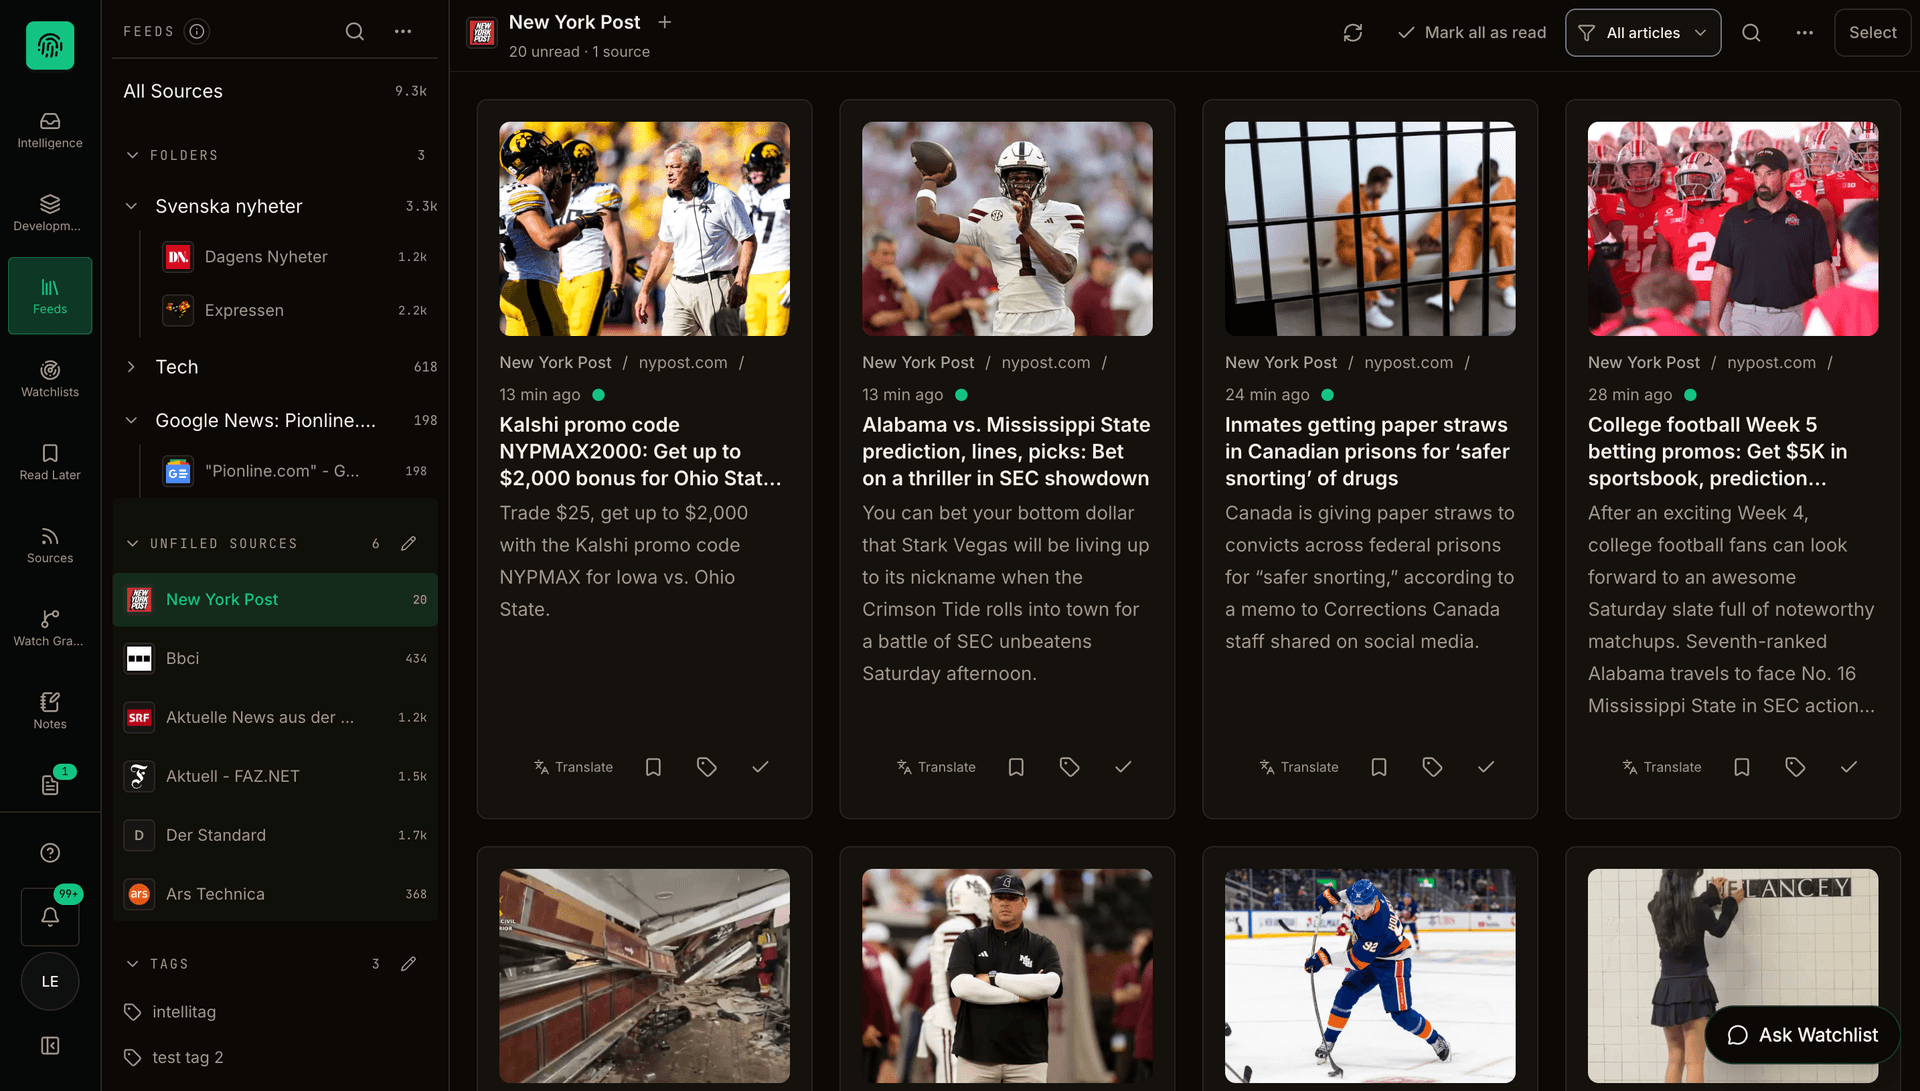Image resolution: width=1920 pixels, height=1091 pixels.
Task: Tag the Alabama vs. Mississippi State article
Action: click(1069, 767)
